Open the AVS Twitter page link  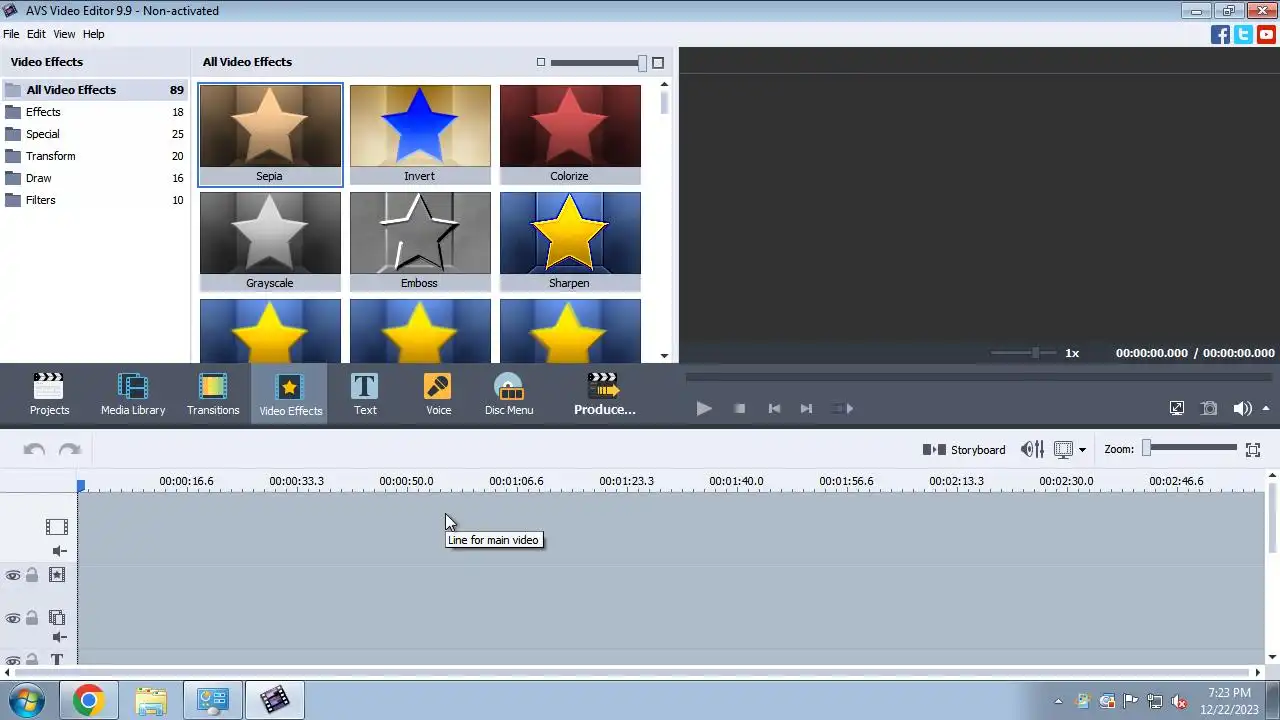(1243, 34)
